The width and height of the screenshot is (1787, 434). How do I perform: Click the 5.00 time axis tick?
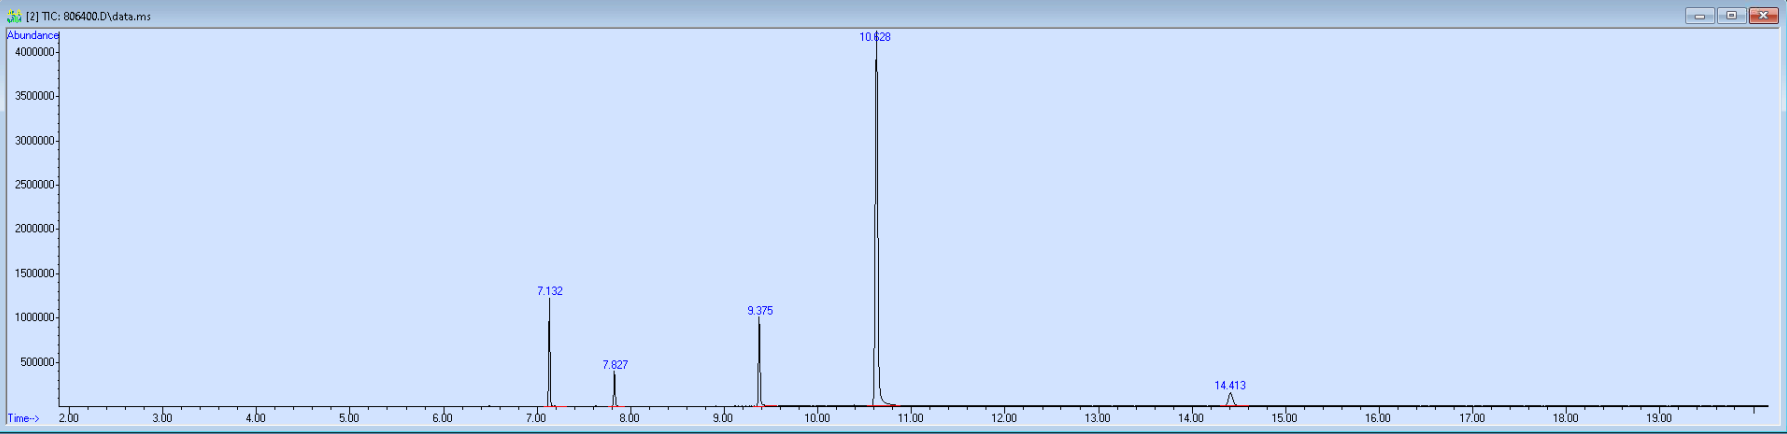[349, 418]
